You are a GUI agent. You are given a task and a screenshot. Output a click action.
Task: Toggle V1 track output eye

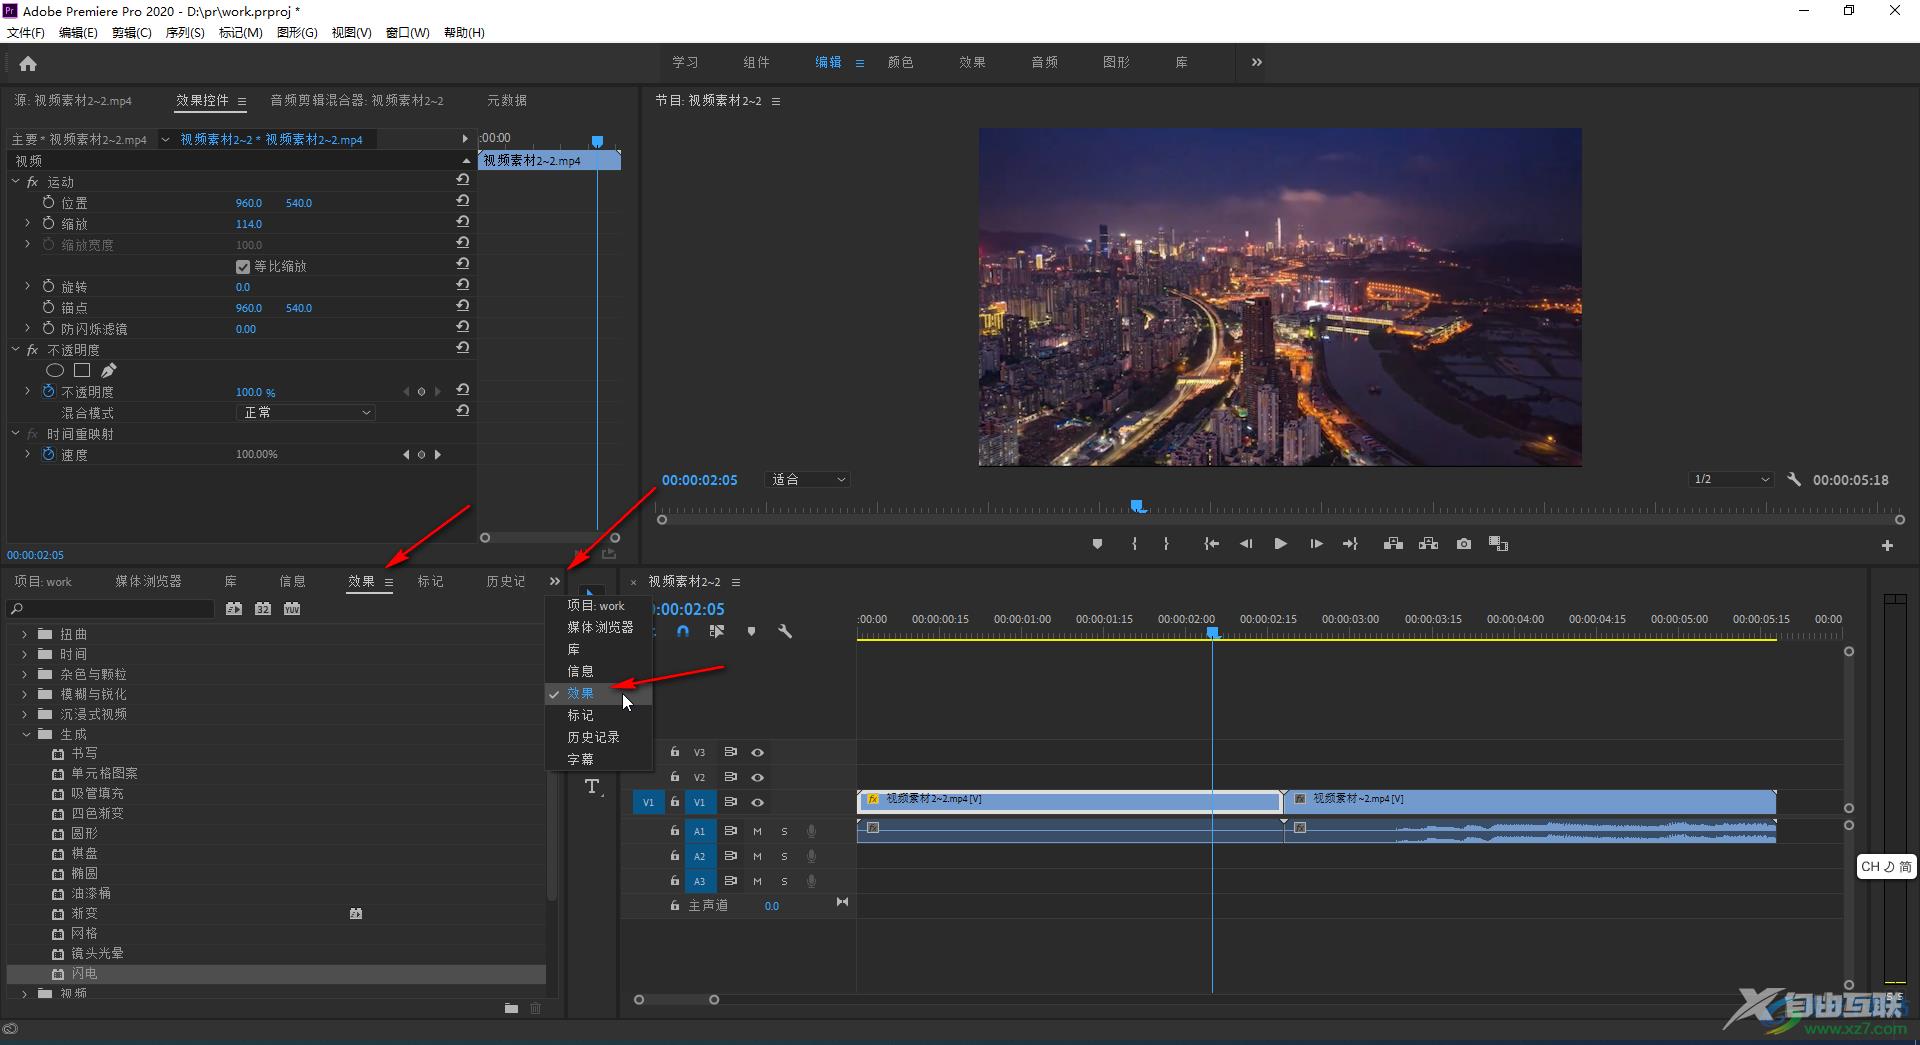pyautogui.click(x=758, y=802)
